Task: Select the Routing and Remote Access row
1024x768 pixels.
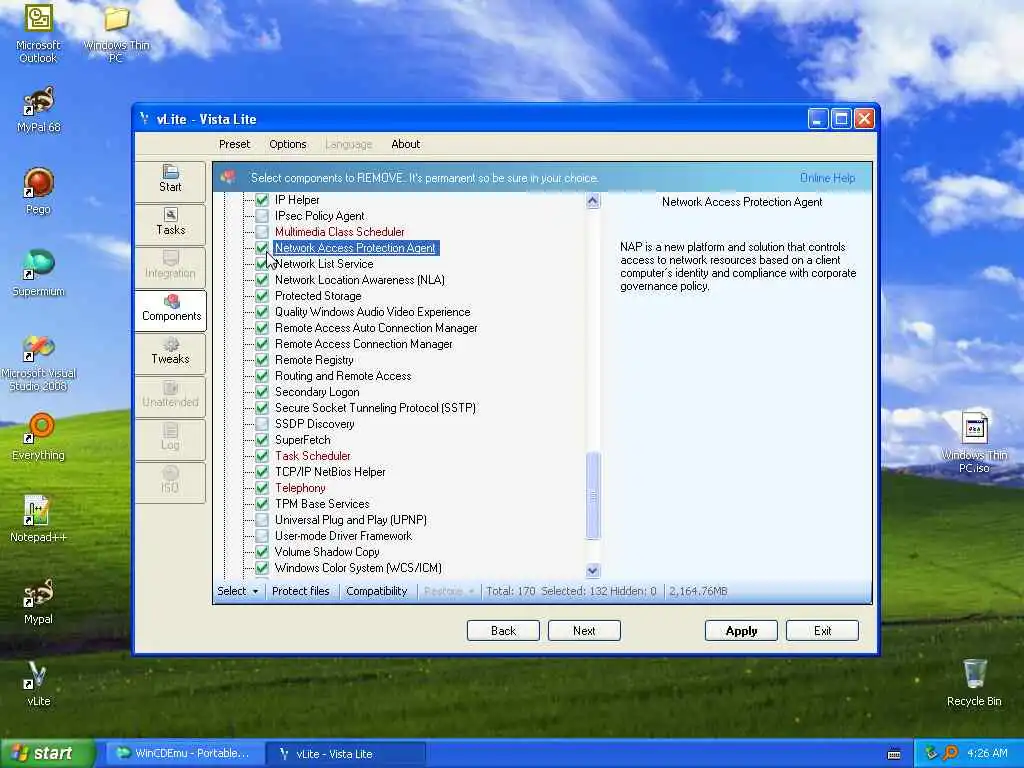Action: (x=343, y=376)
